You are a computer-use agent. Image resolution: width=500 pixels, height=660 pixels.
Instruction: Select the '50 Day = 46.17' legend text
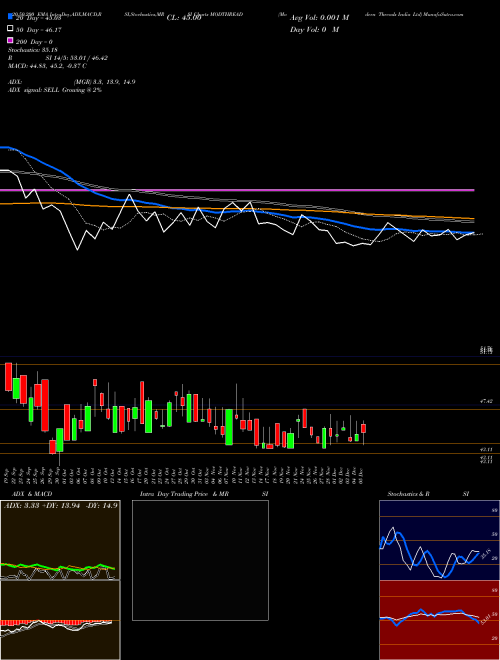(39, 29)
